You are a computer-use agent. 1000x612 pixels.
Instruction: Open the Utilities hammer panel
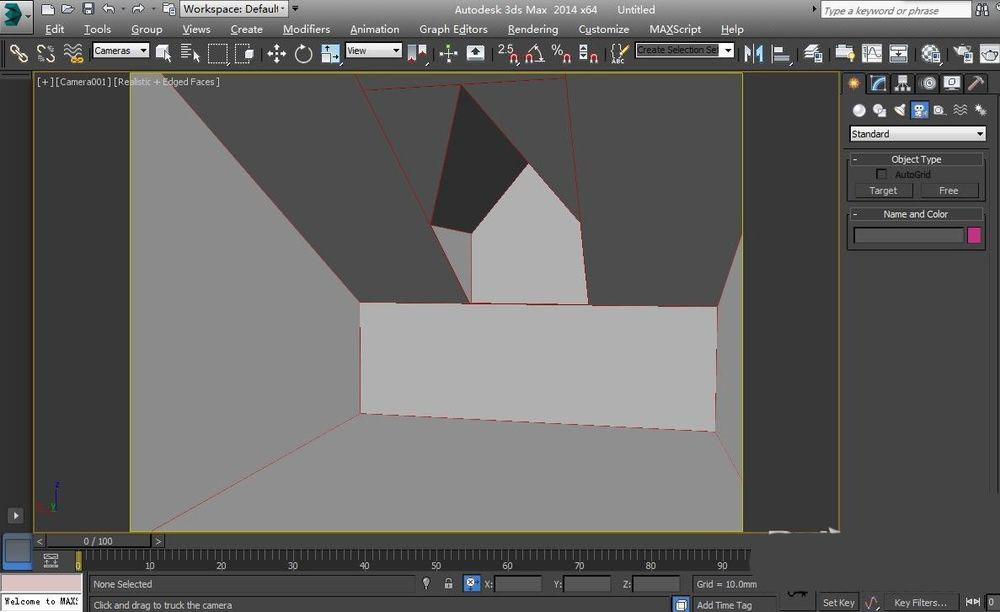975,83
